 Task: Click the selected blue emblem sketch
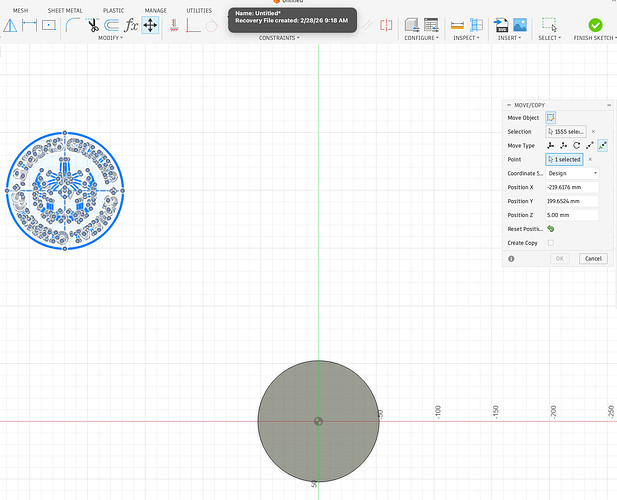coord(65,191)
